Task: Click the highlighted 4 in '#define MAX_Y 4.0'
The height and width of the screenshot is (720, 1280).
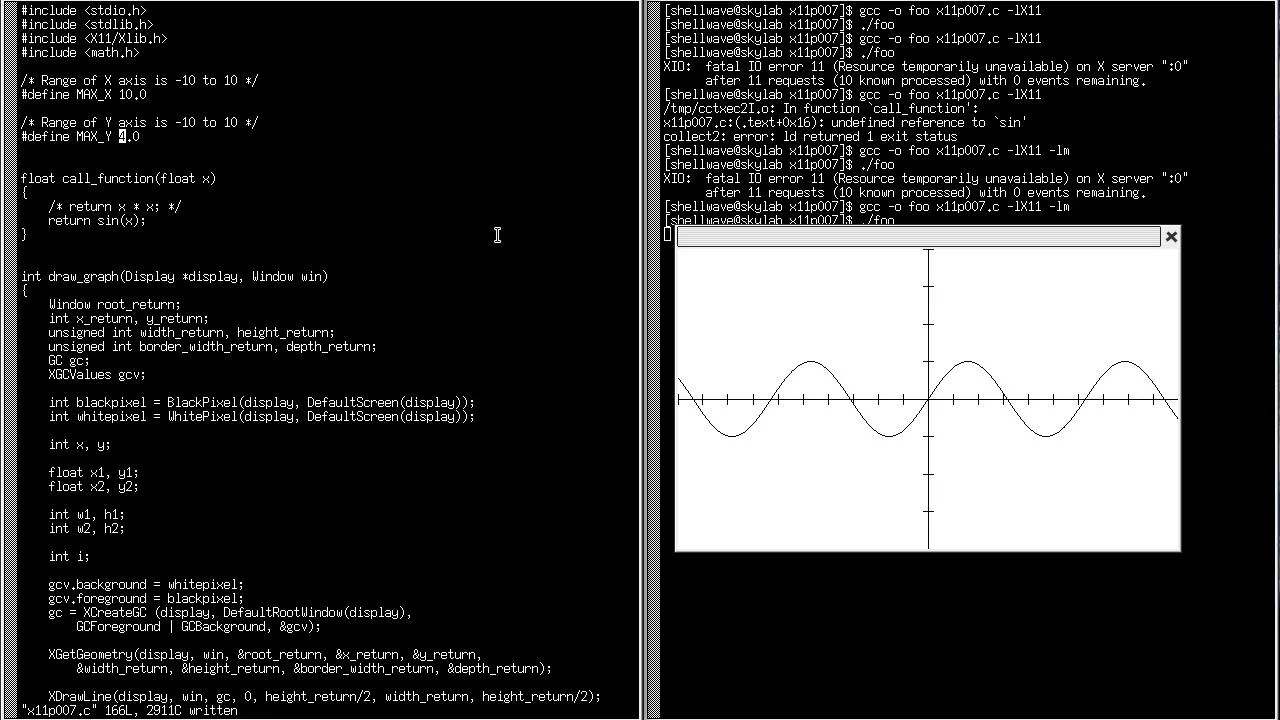Action: point(122,137)
